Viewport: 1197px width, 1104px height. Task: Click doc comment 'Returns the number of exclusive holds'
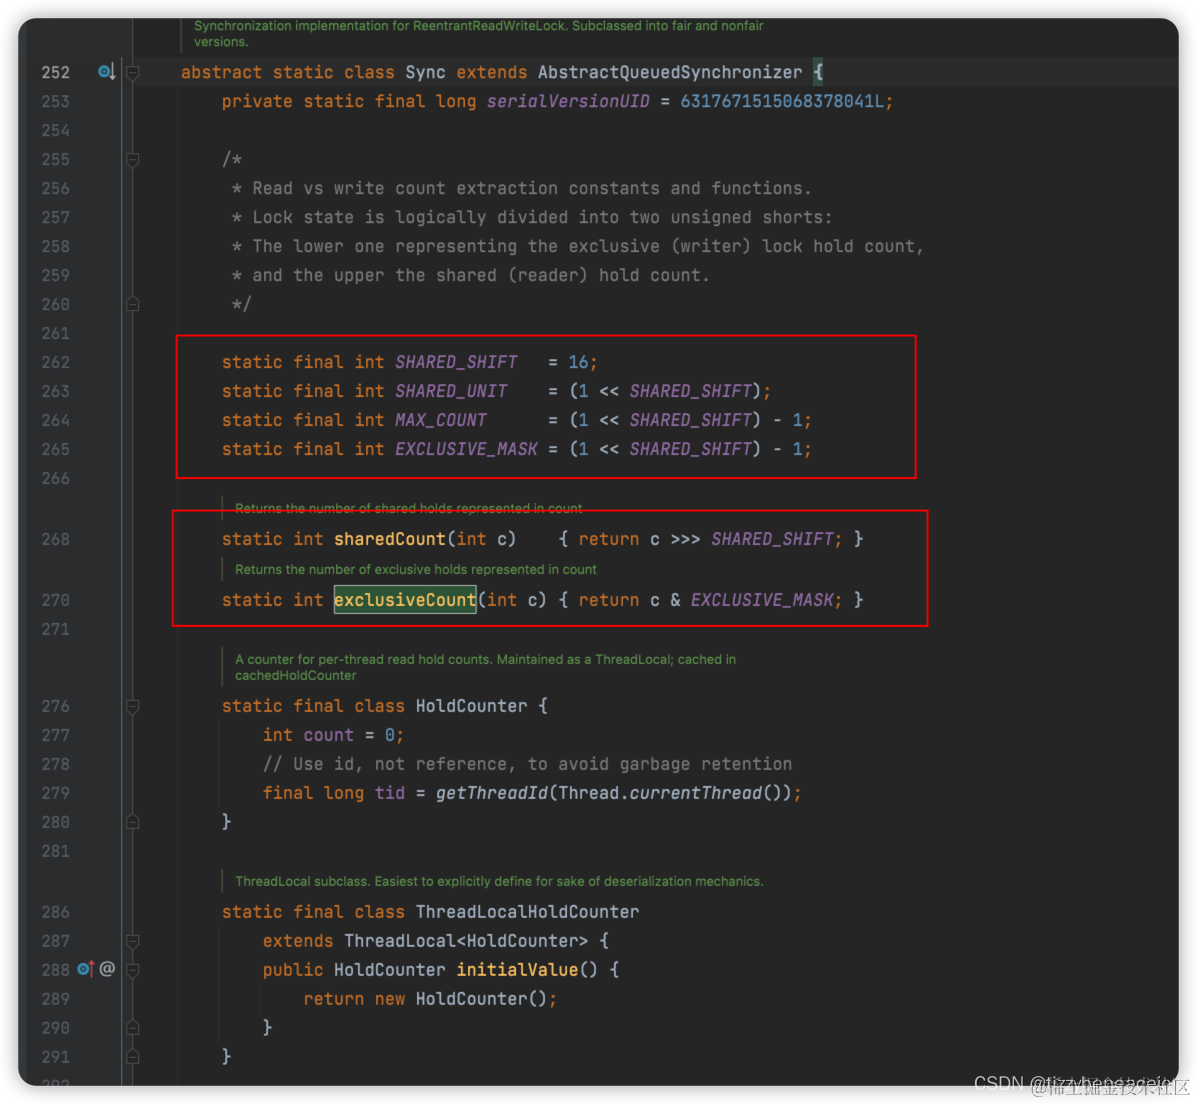415,570
